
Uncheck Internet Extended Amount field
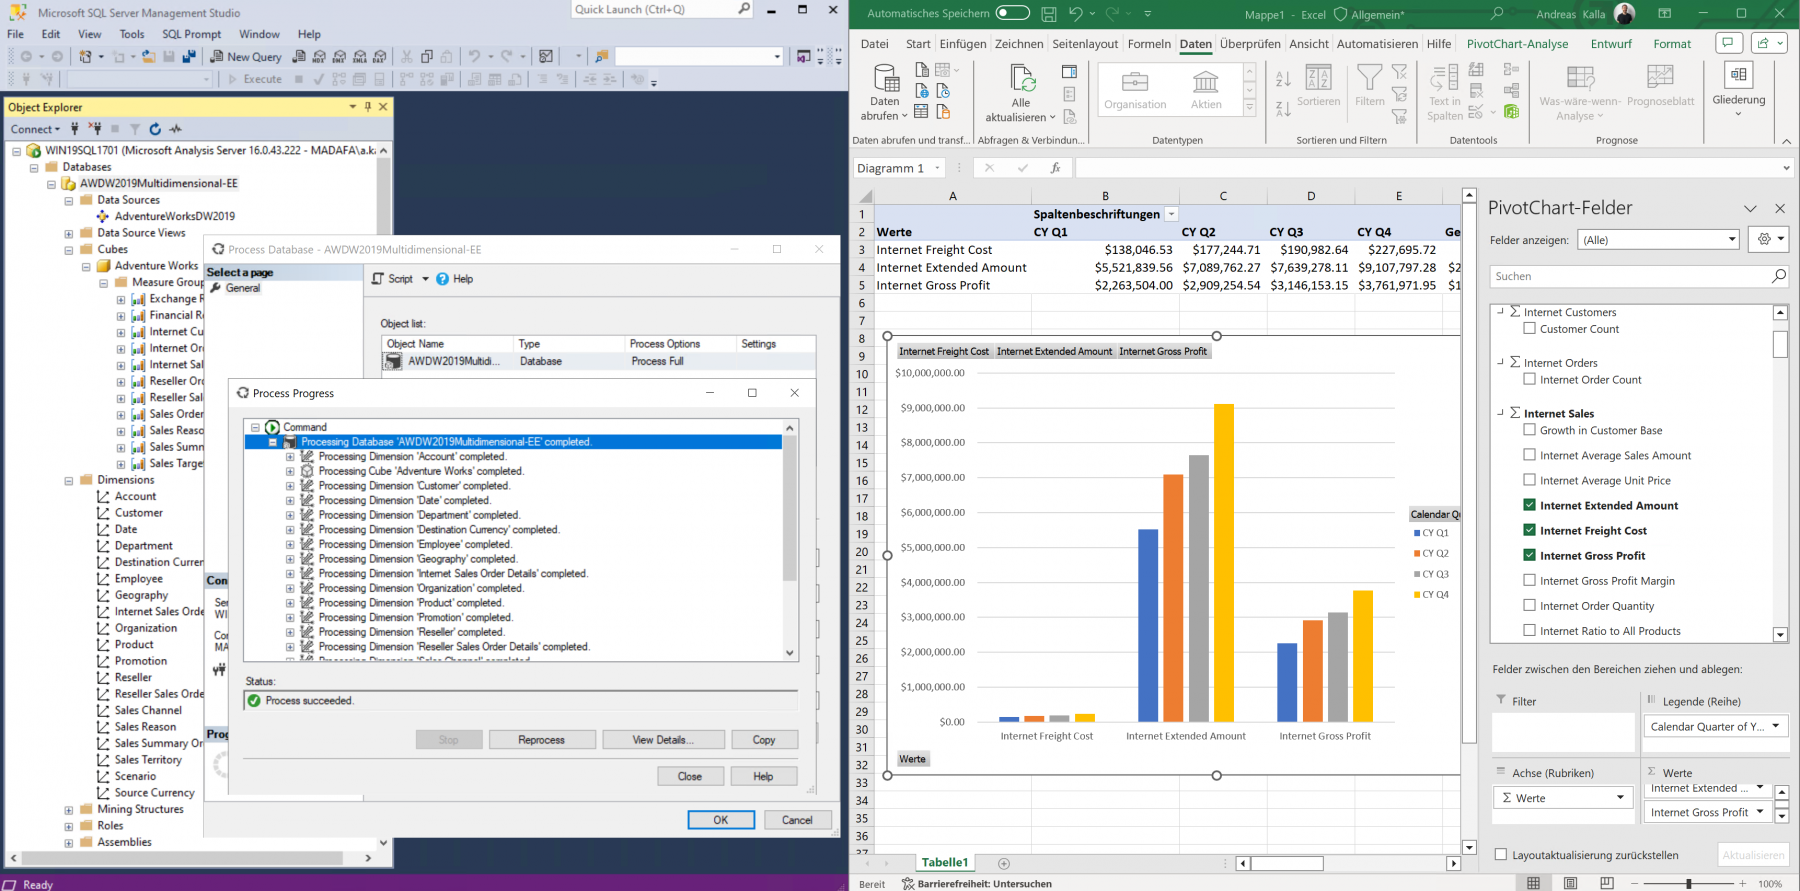1529,505
